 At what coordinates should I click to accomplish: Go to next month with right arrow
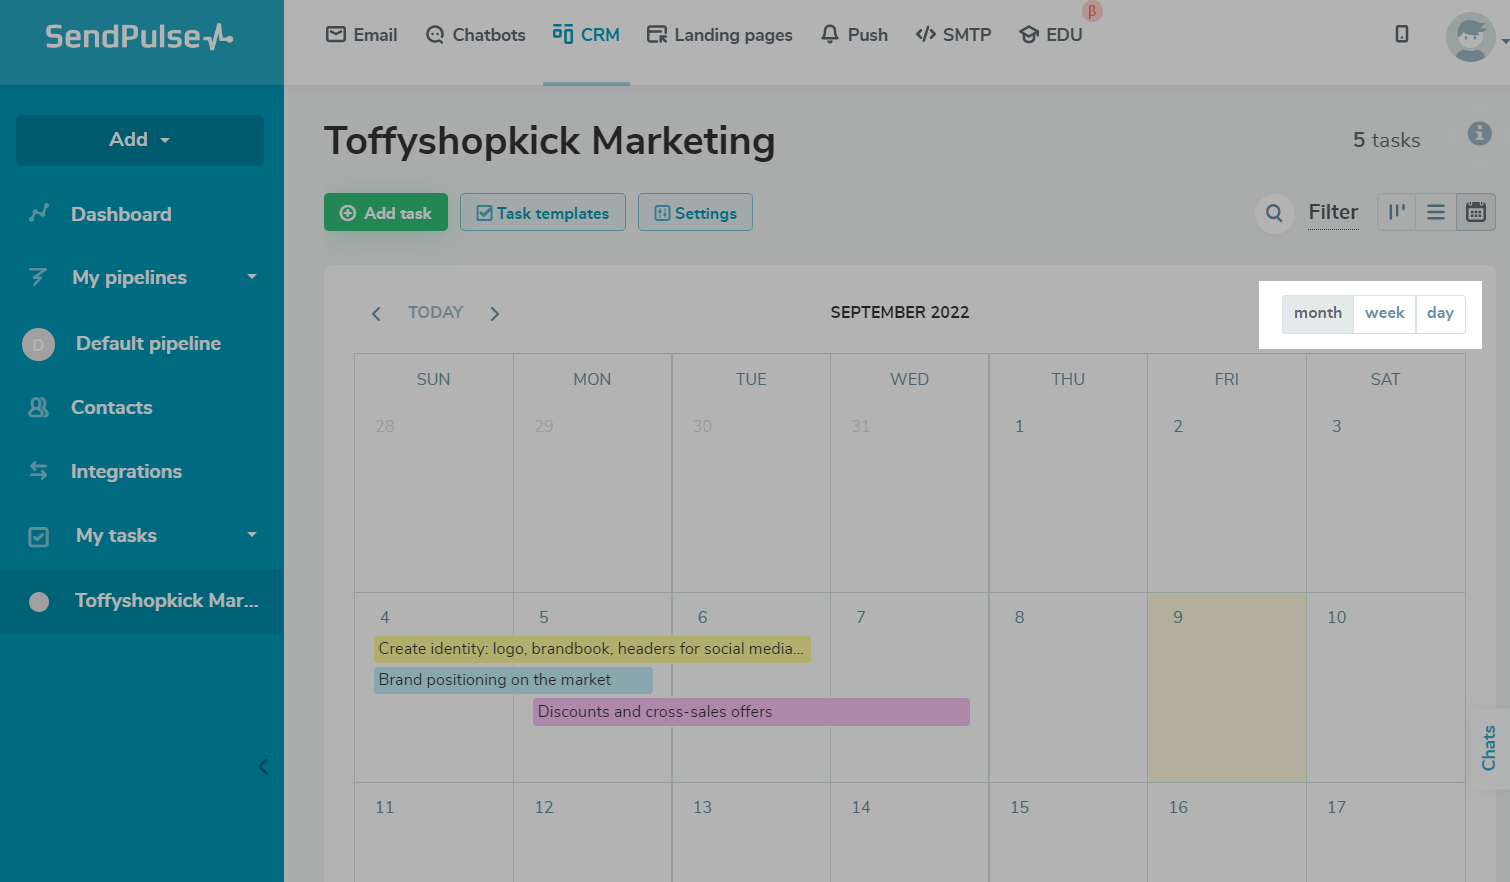coord(495,314)
